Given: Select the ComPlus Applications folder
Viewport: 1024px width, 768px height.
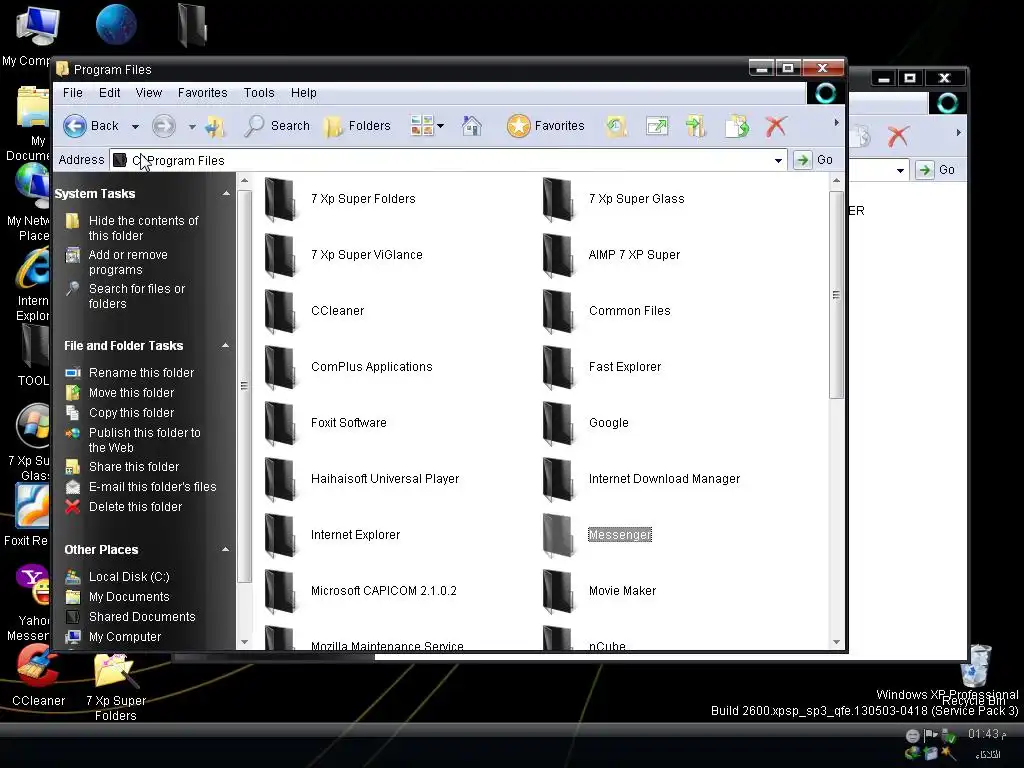Looking at the screenshot, I should [x=348, y=367].
